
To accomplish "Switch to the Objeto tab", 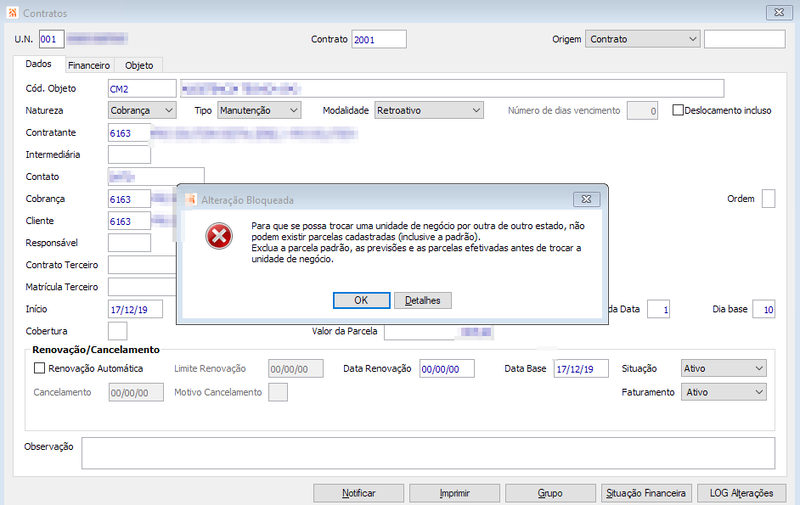I will click(x=139, y=65).
